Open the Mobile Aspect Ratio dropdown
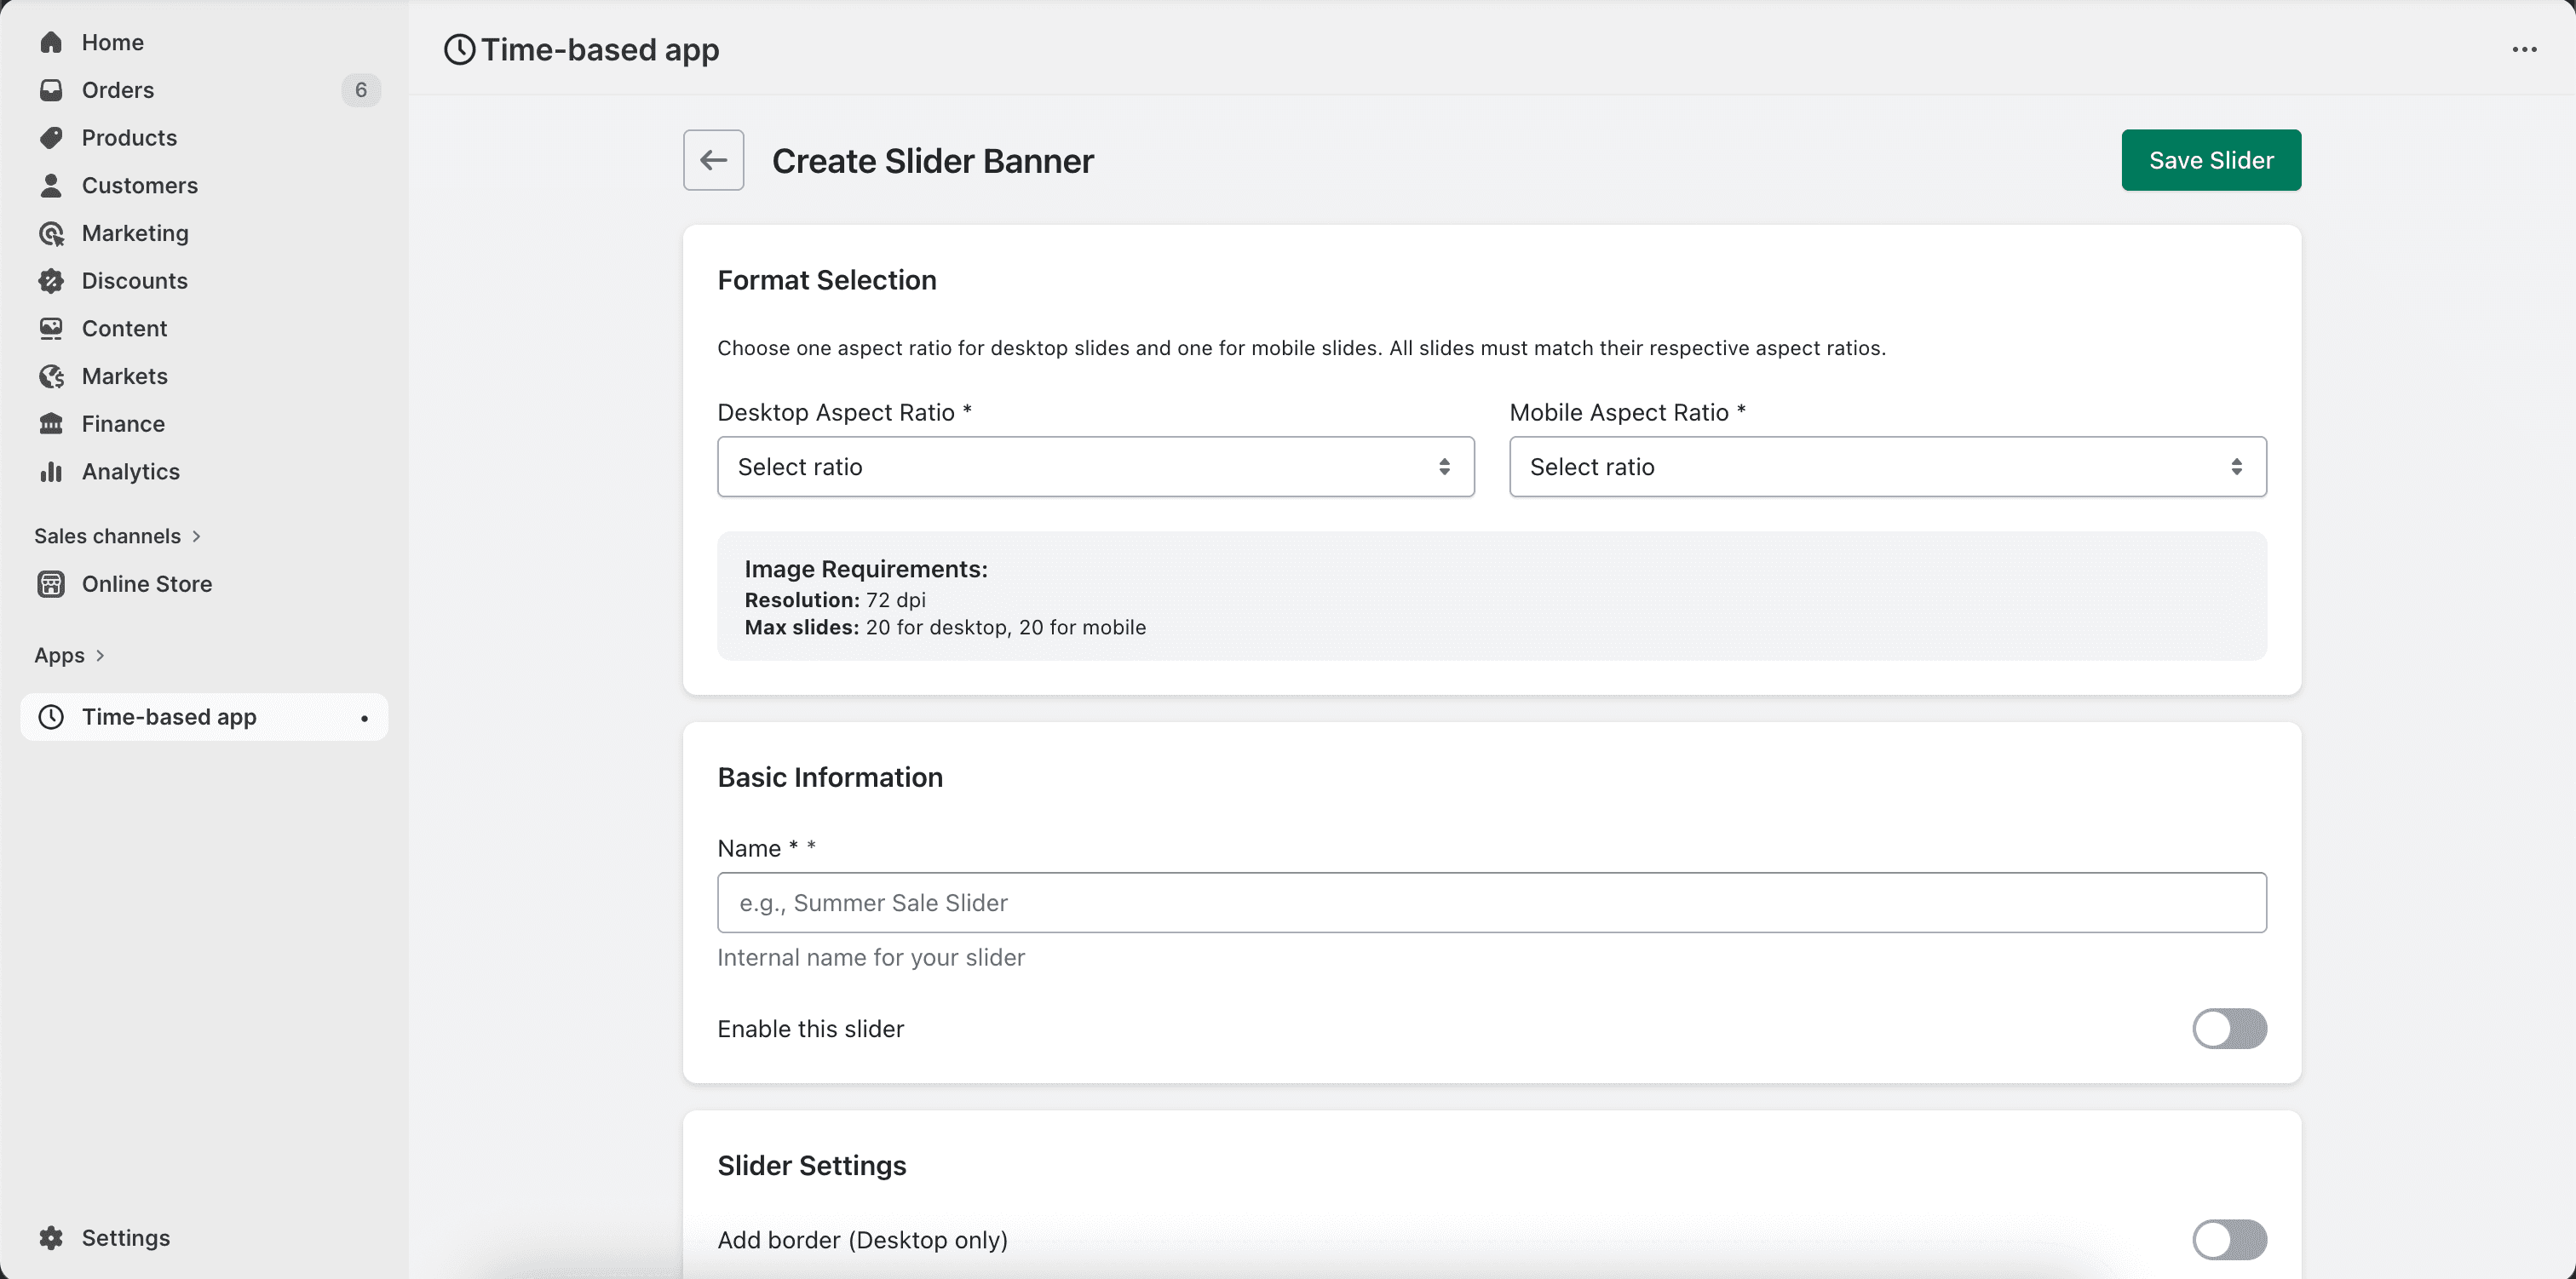The image size is (2576, 1279). (1887, 466)
